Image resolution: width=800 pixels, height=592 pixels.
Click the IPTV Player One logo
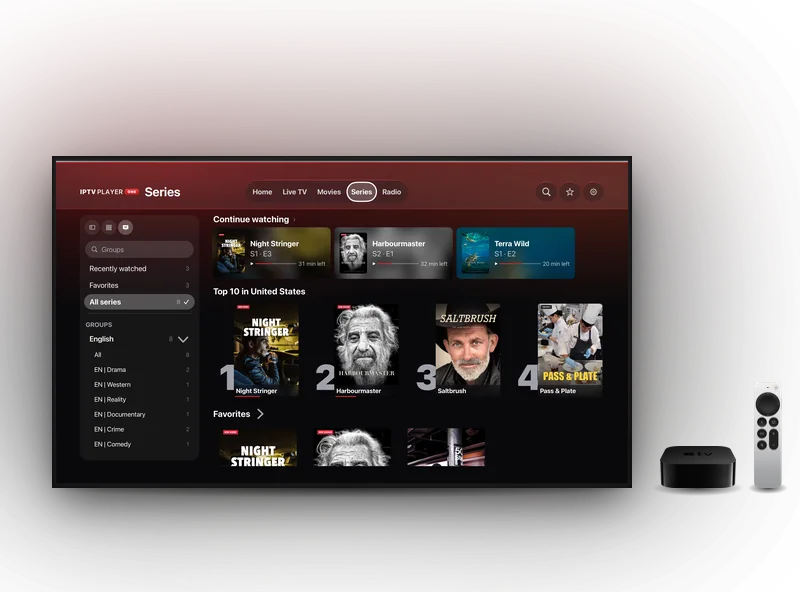[x=109, y=192]
